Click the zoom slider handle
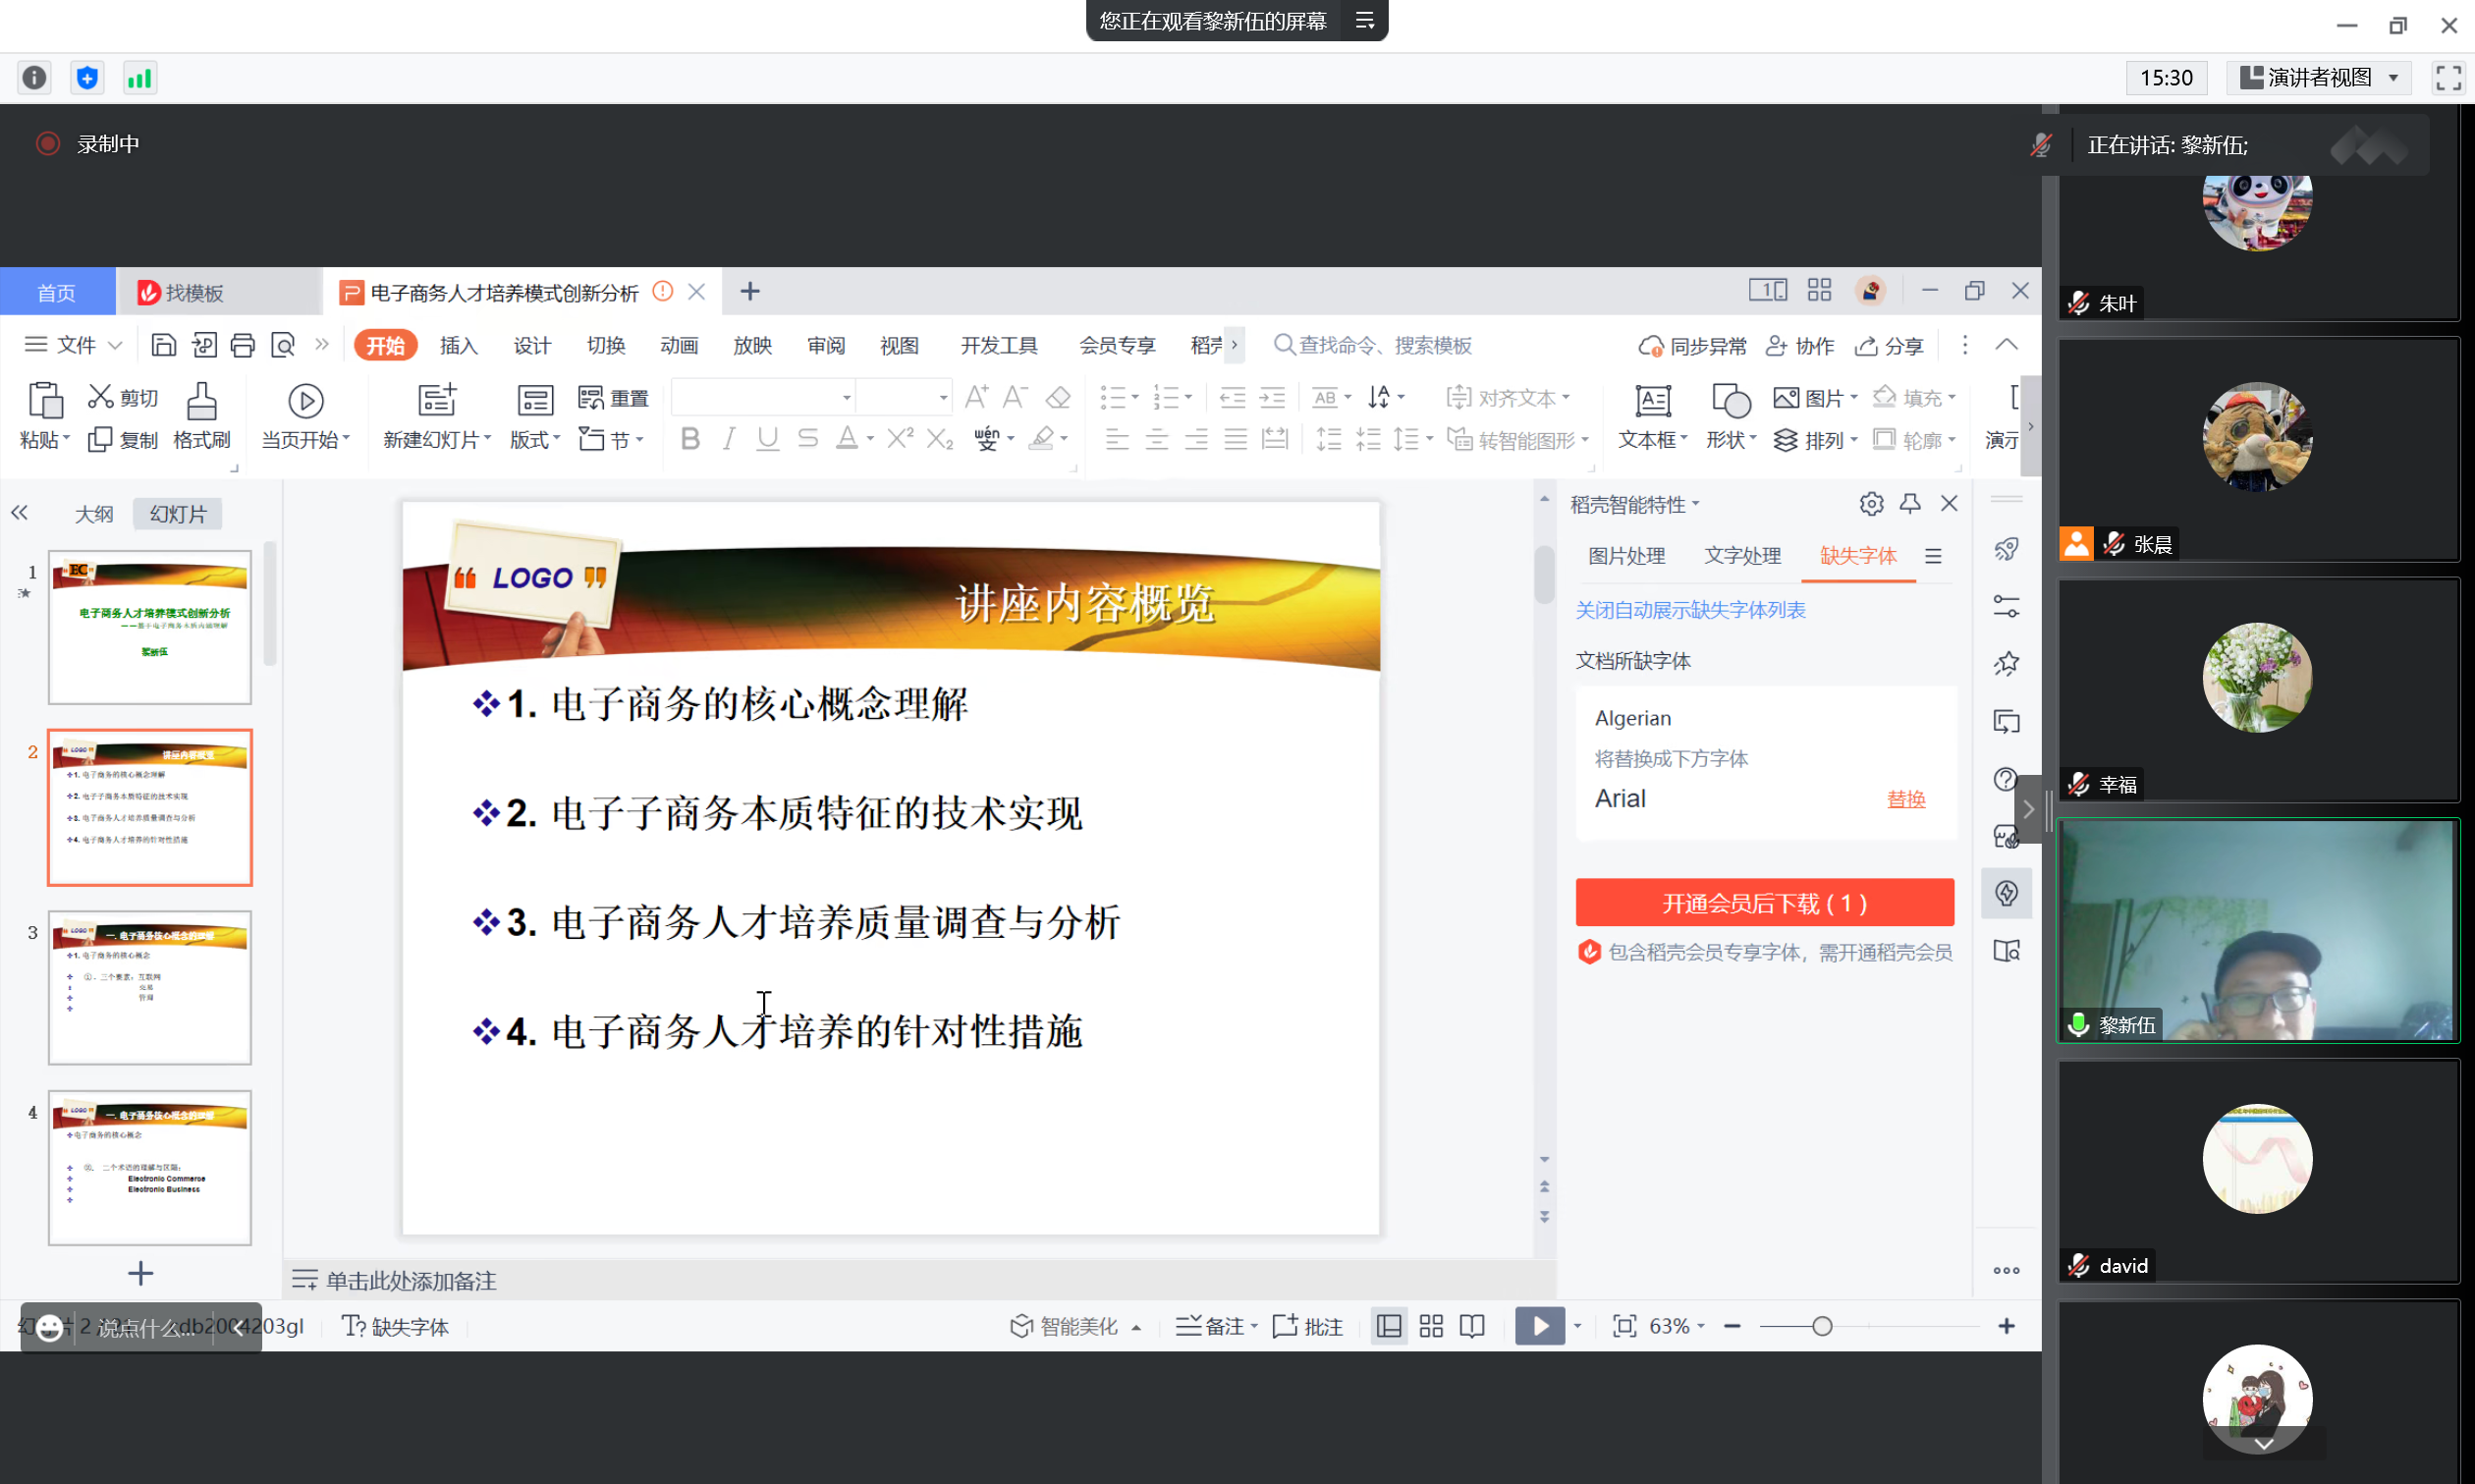2475x1484 pixels. (1822, 1326)
